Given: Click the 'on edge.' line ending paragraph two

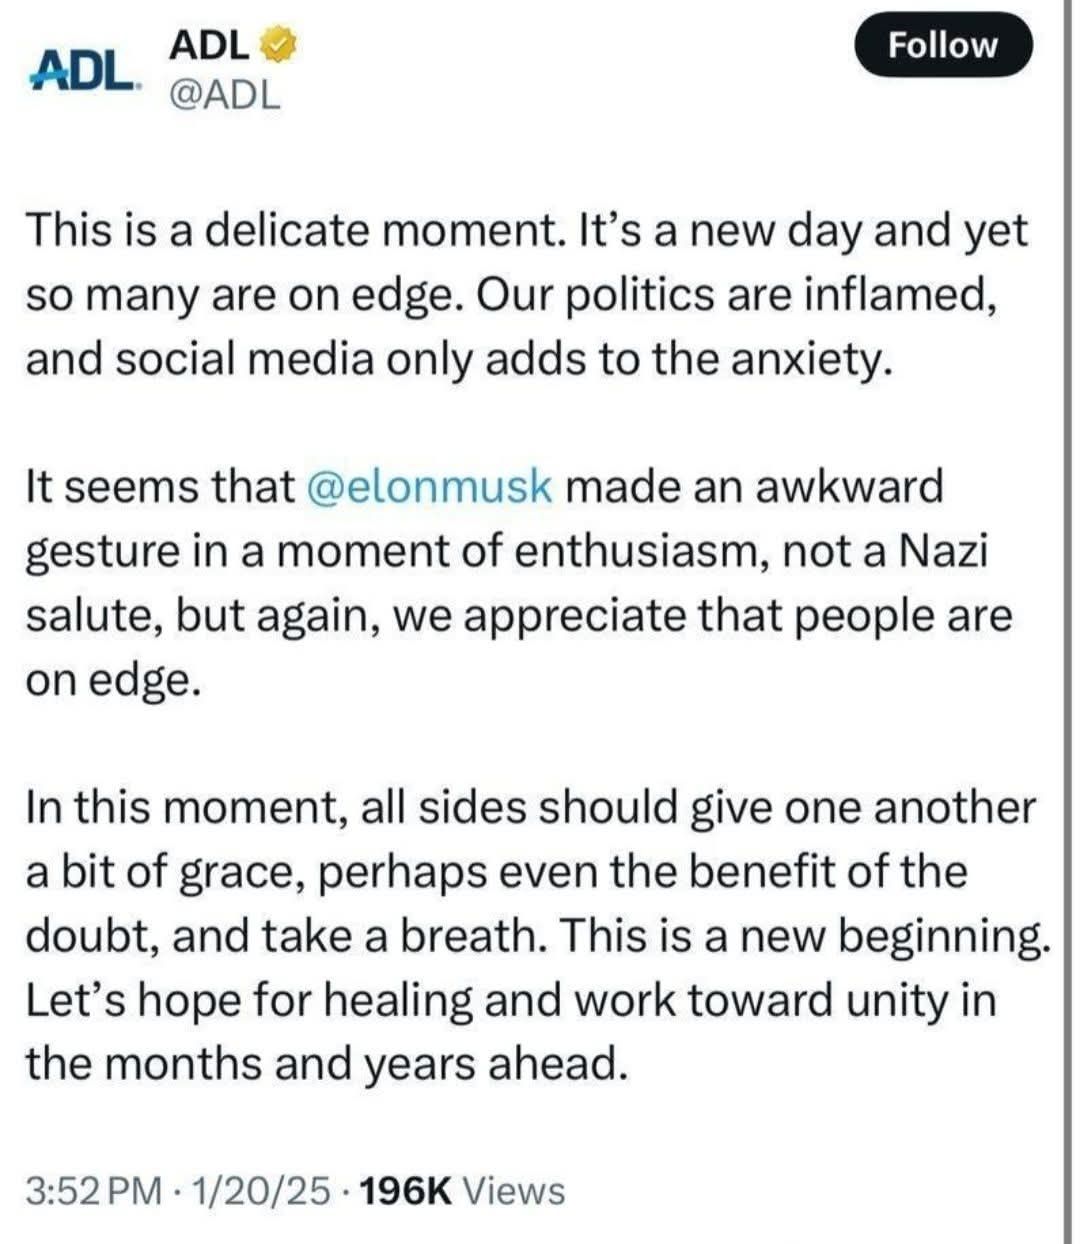Looking at the screenshot, I should point(107,679).
